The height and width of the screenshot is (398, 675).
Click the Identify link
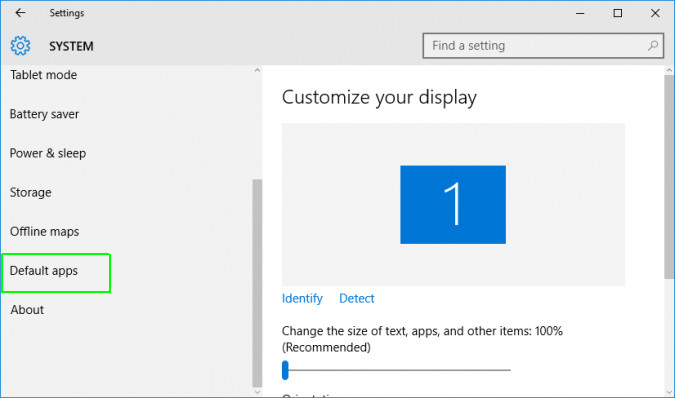click(302, 299)
